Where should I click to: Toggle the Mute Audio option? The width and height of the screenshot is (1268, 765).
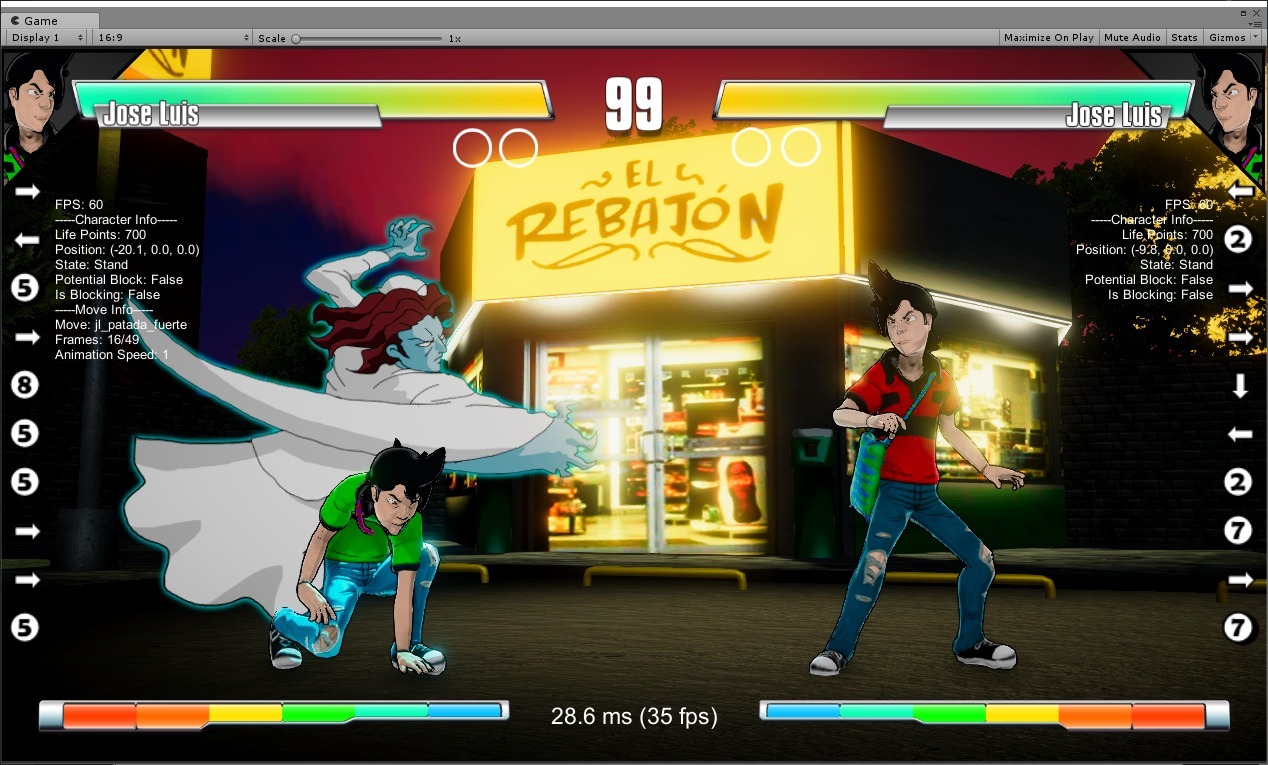[1132, 38]
